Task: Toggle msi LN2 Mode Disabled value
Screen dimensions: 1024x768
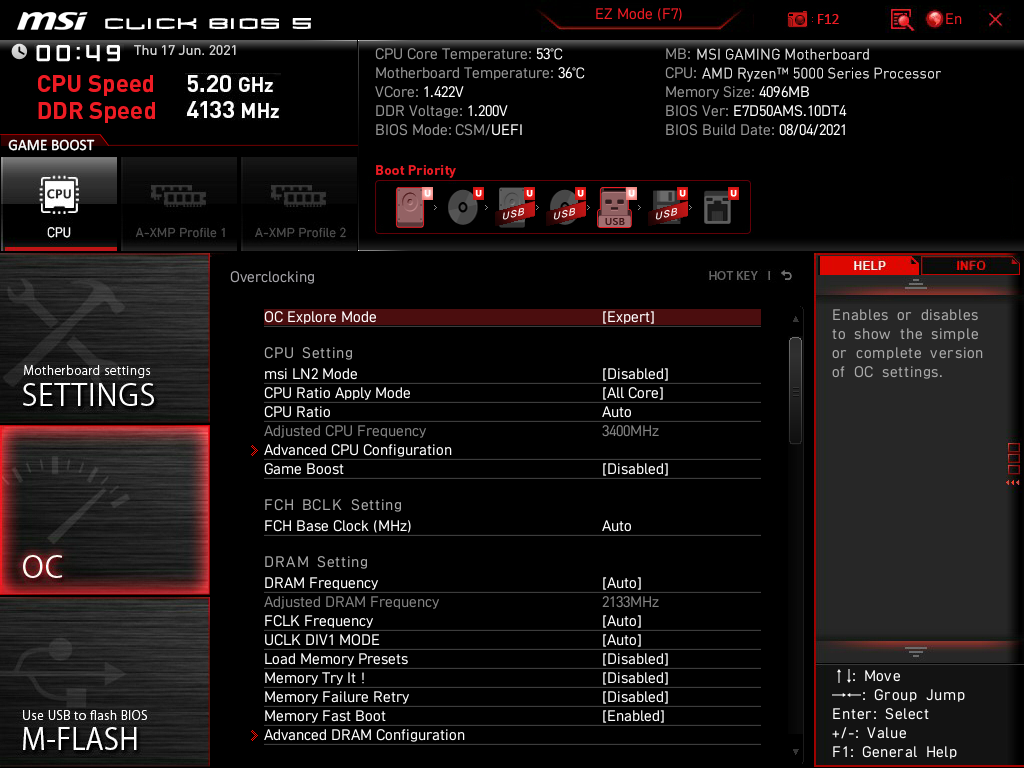Action: pyautogui.click(x=635, y=374)
